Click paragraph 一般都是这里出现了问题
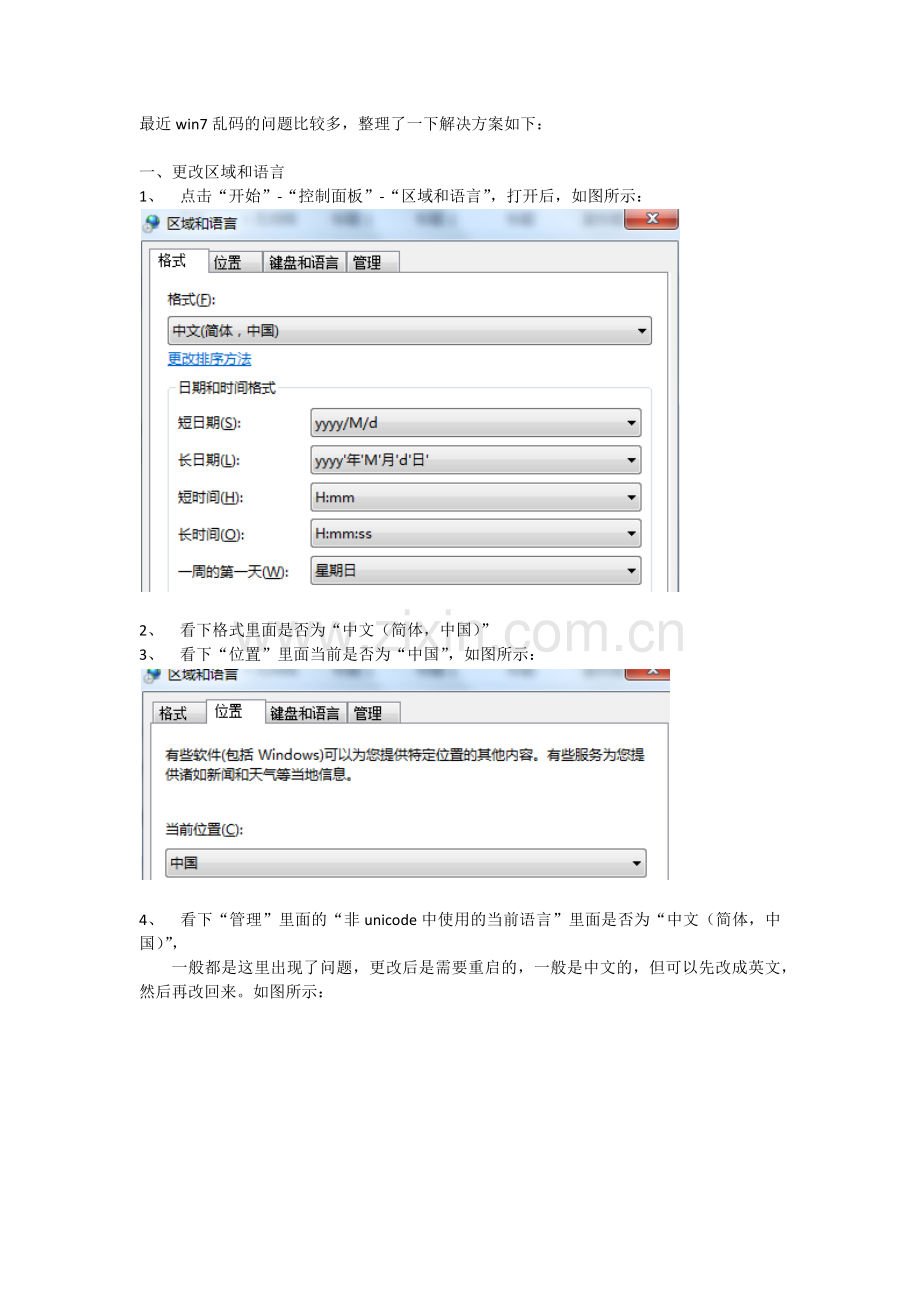This screenshot has width=920, height=1302. pyautogui.click(x=466, y=980)
